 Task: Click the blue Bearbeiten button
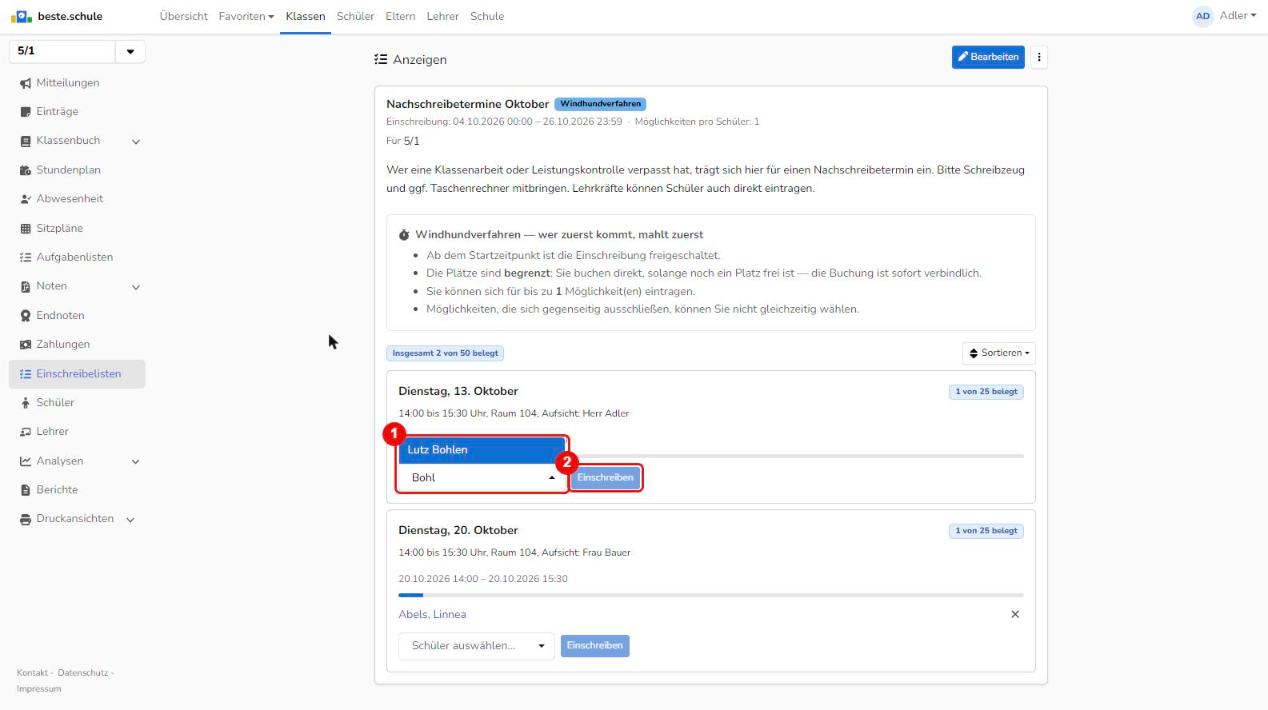point(988,57)
